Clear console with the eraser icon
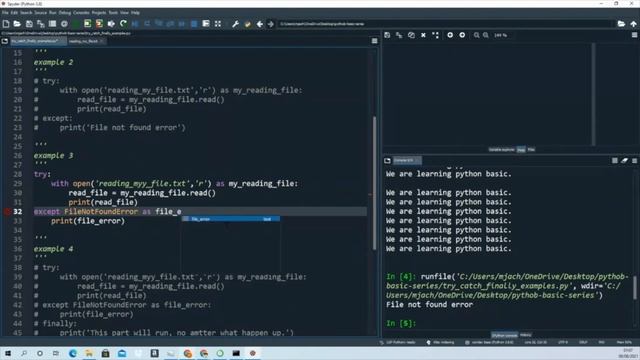 click(x=624, y=161)
